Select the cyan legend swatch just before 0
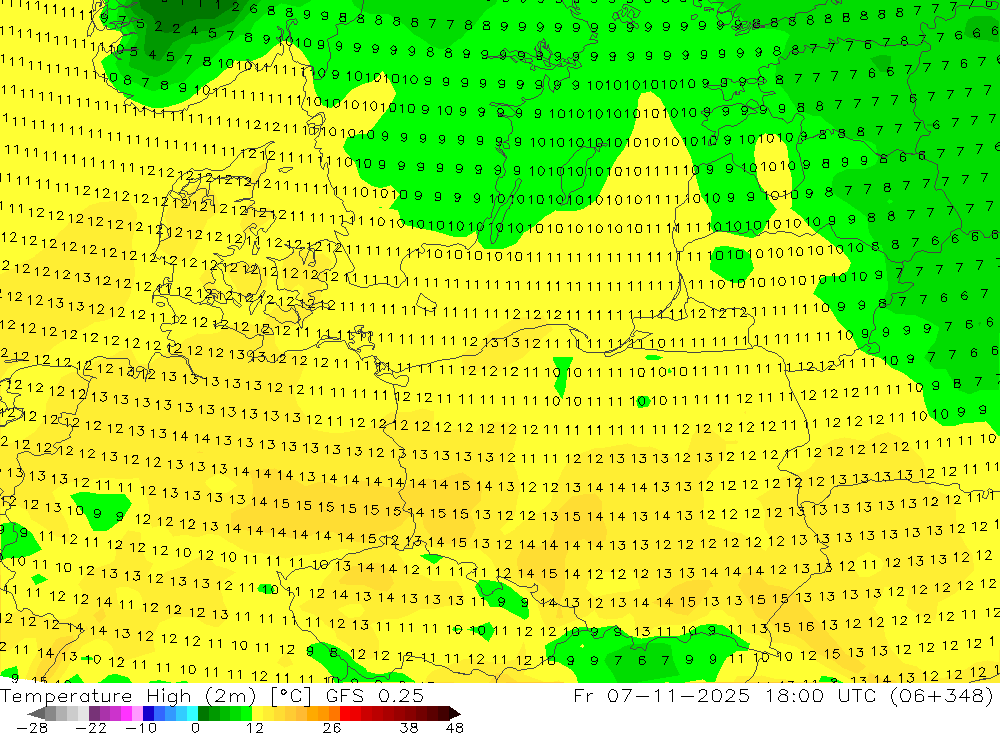 coord(192,713)
